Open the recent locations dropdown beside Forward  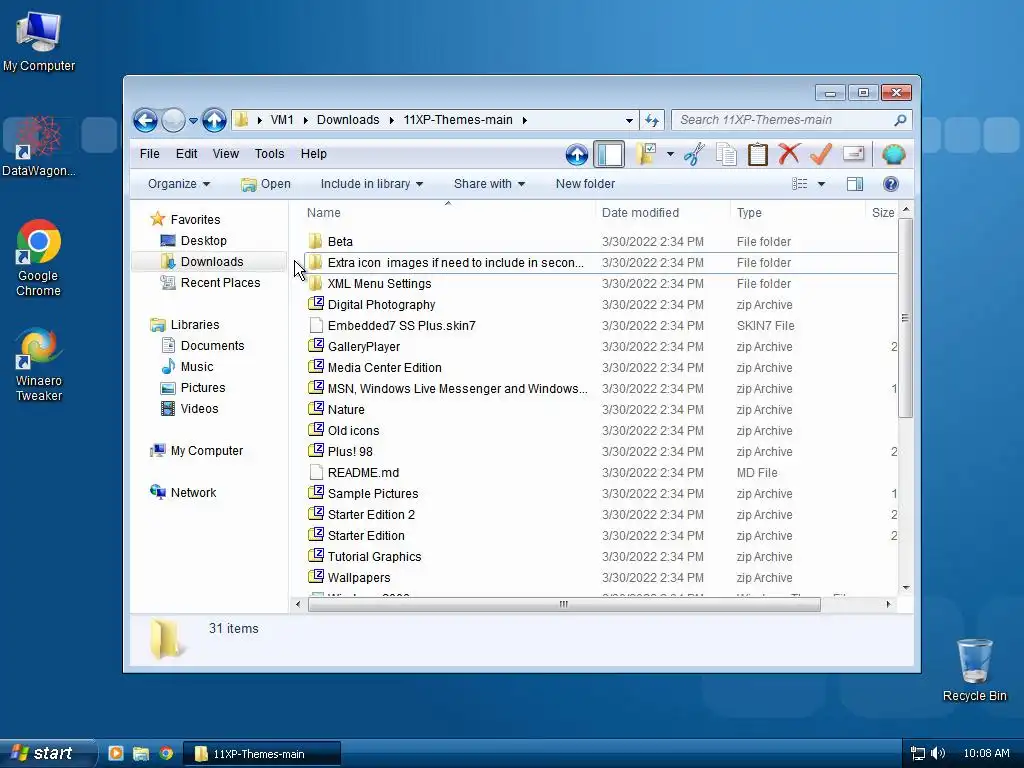coord(193,121)
